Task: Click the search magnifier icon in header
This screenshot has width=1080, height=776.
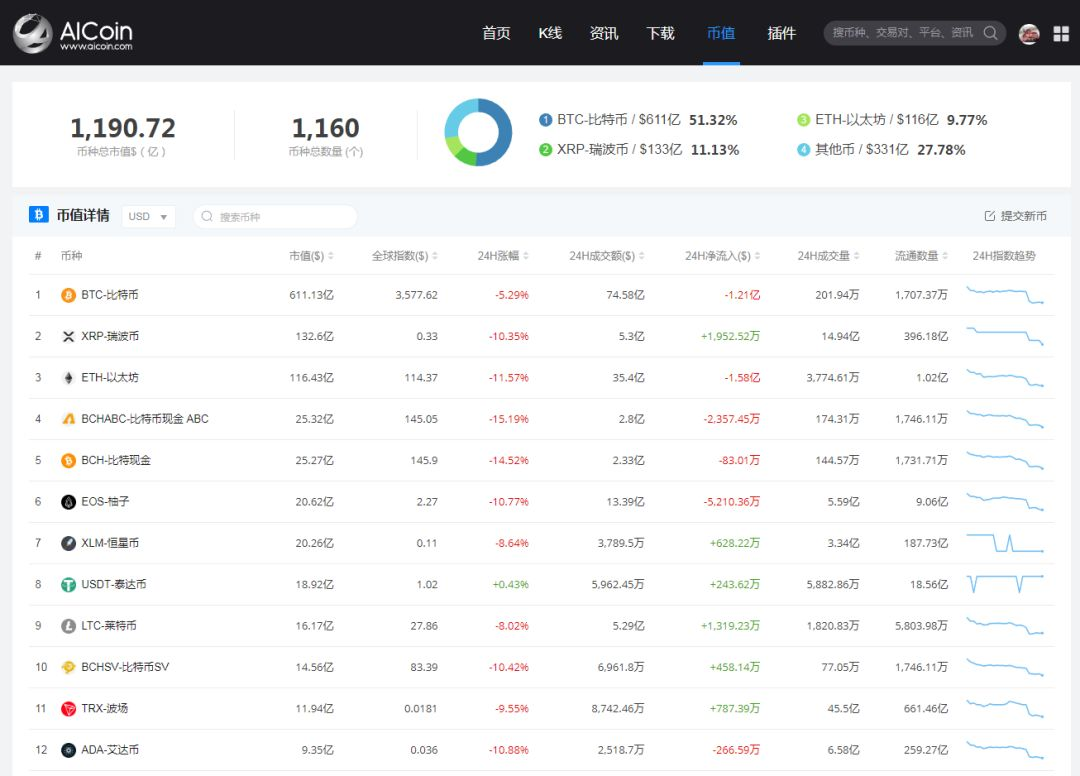Action: 990,32
